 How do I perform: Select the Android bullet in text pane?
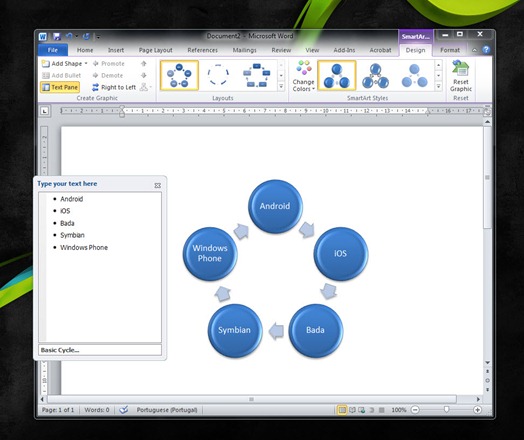72,199
